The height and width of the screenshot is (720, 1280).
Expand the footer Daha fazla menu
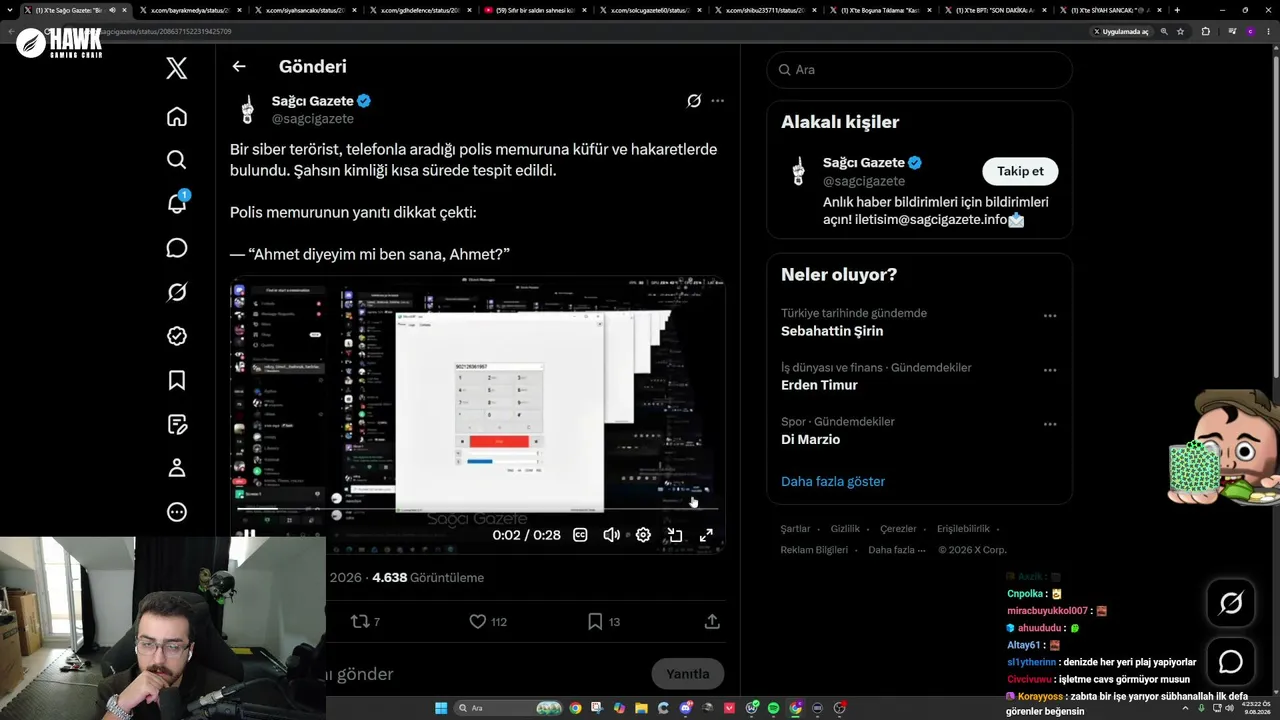897,550
